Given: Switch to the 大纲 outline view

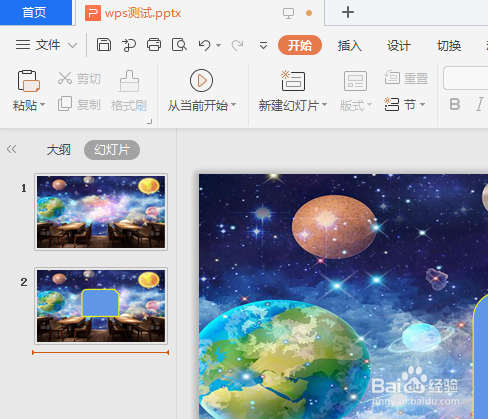Looking at the screenshot, I should click(58, 150).
